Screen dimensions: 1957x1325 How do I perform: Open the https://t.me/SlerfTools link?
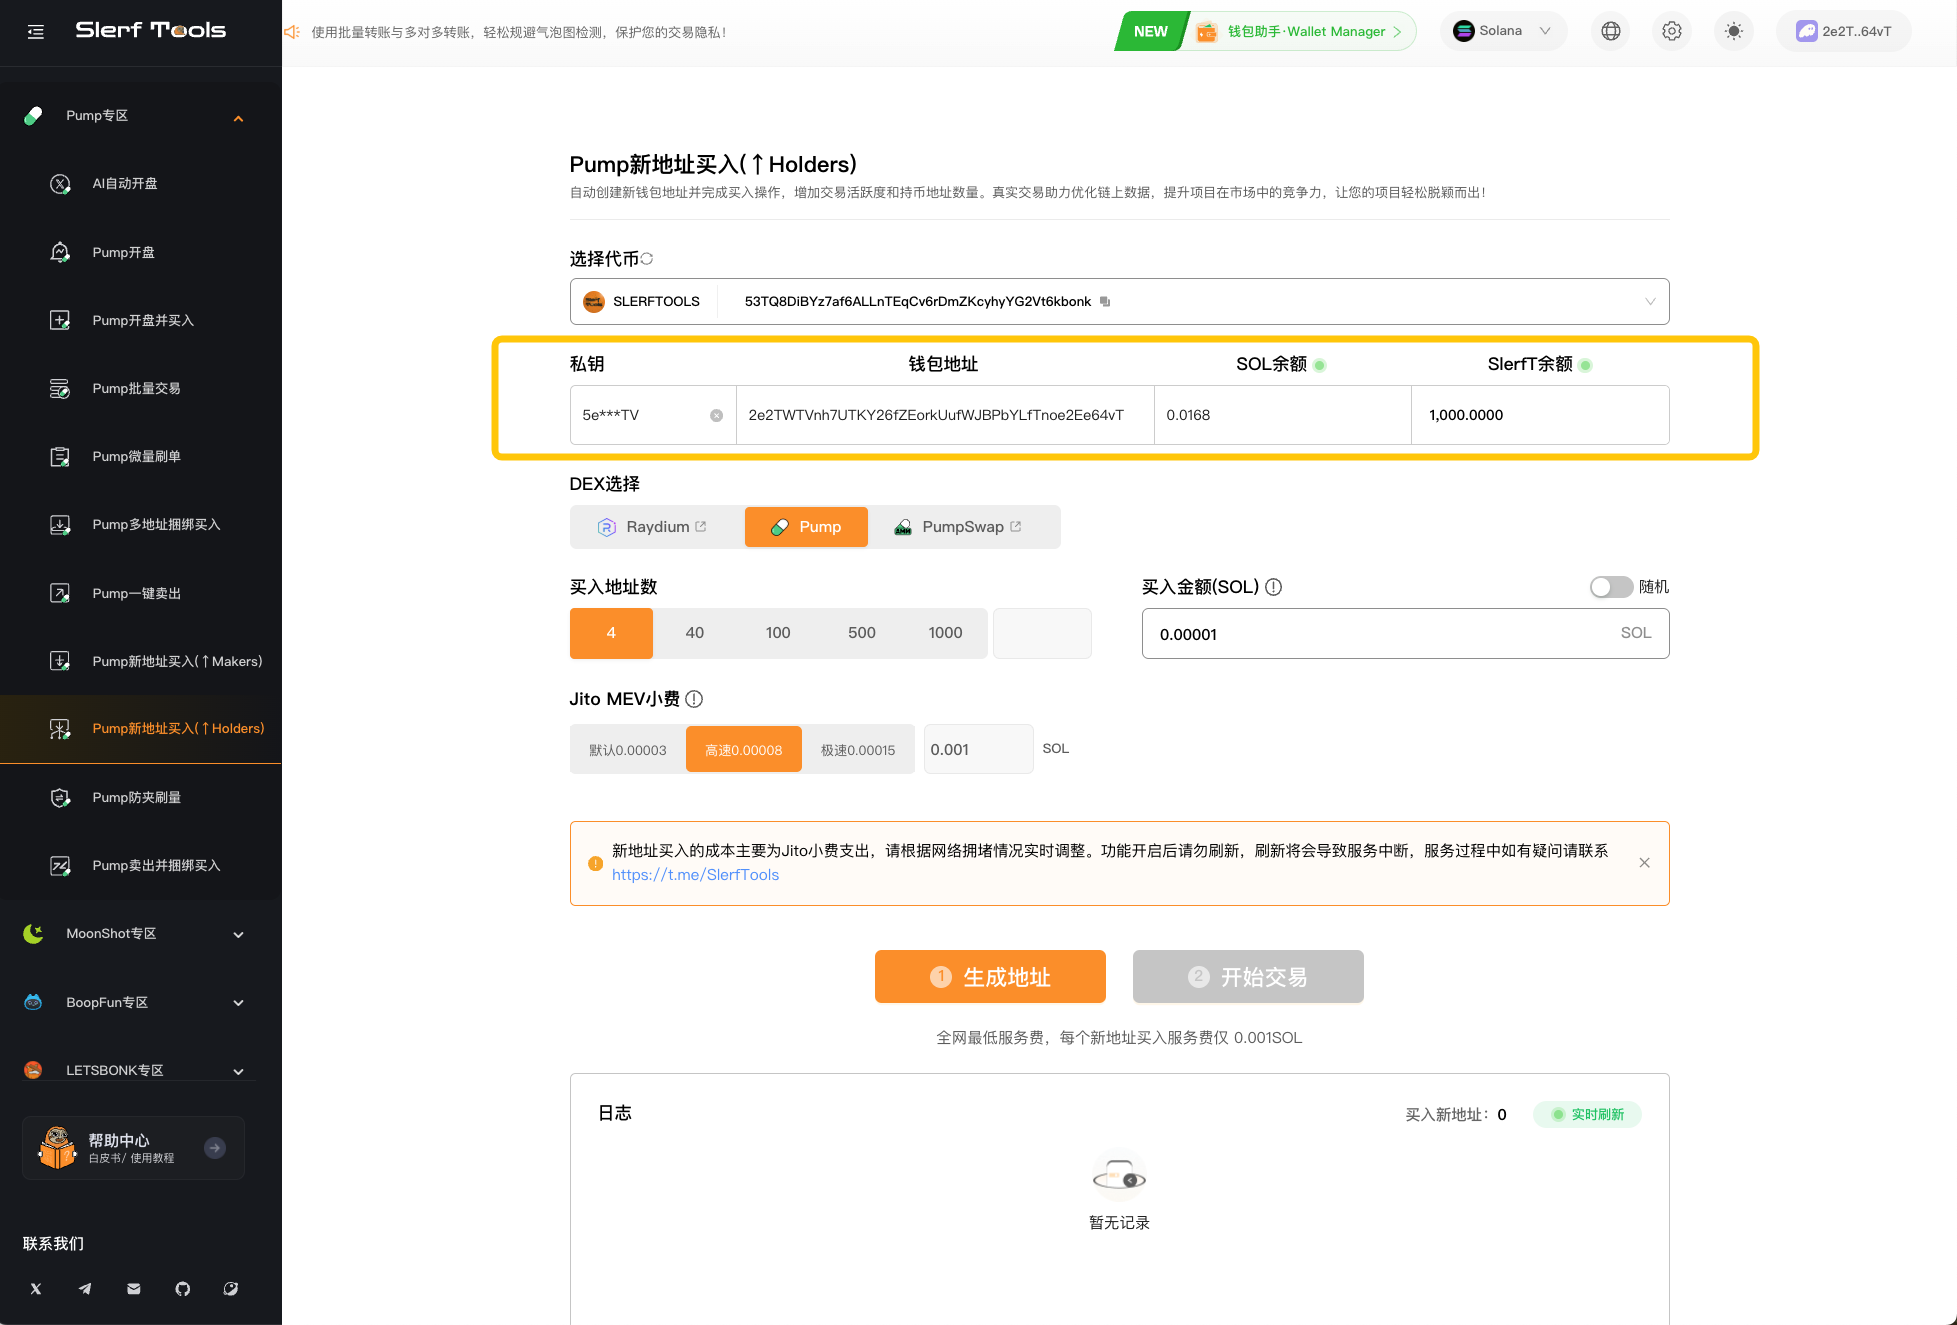point(695,875)
